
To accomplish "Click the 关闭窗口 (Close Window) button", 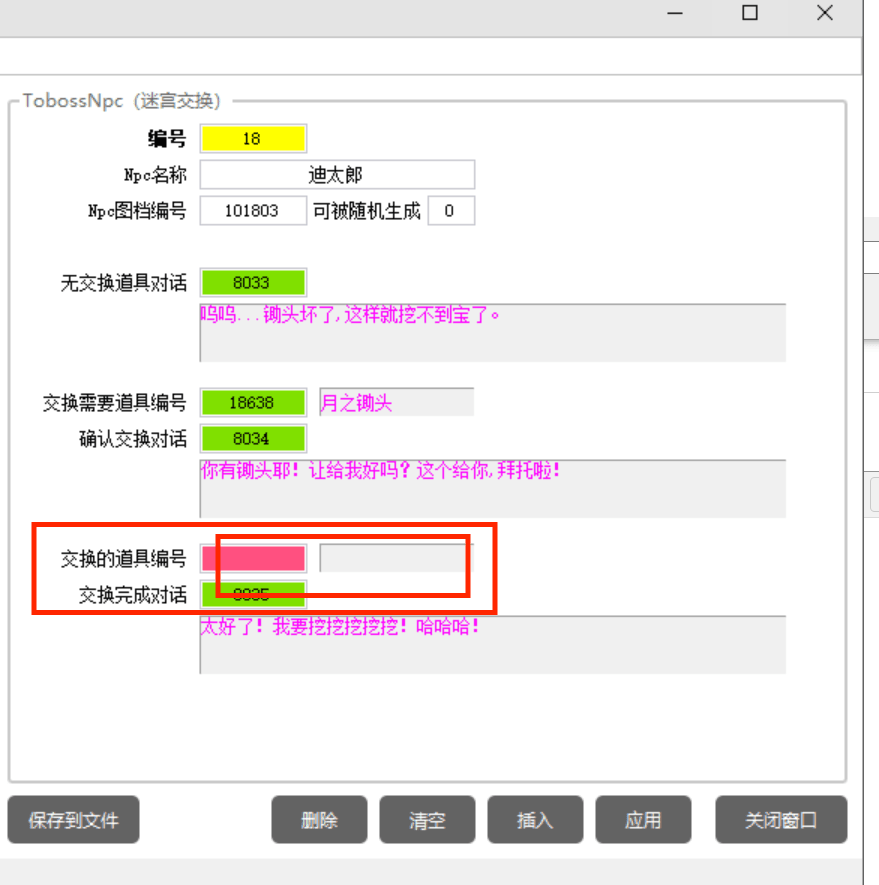I will coord(781,820).
